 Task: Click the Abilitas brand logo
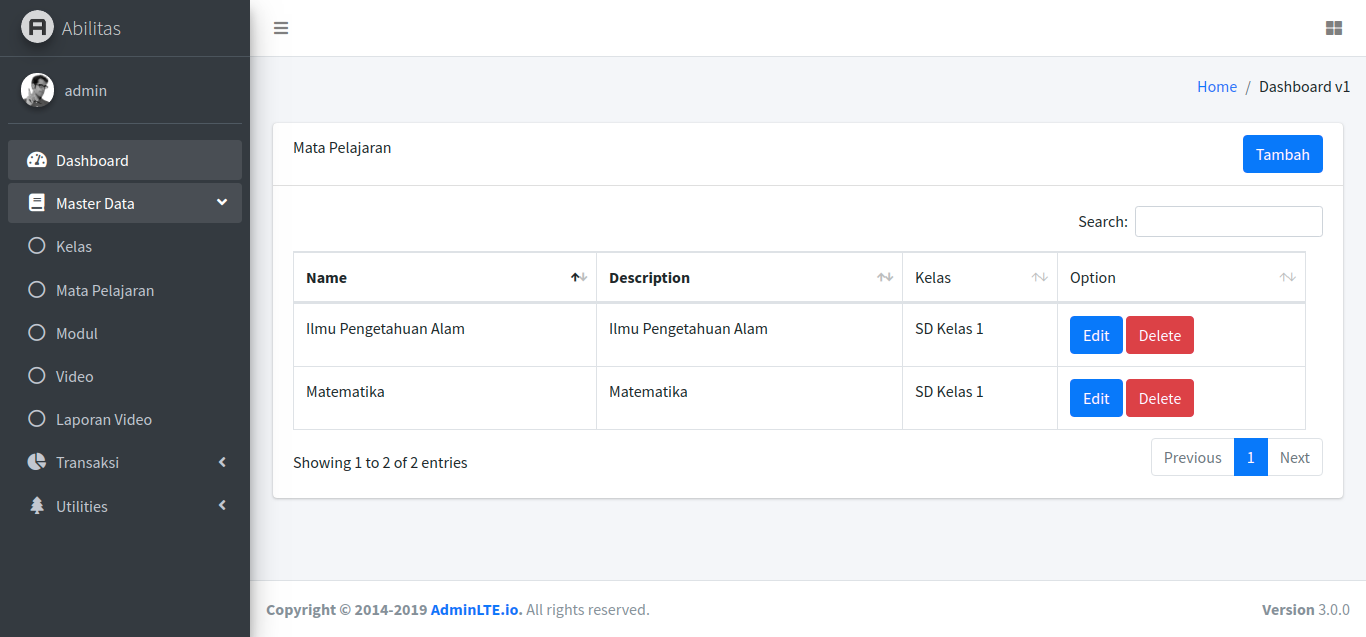click(37, 27)
